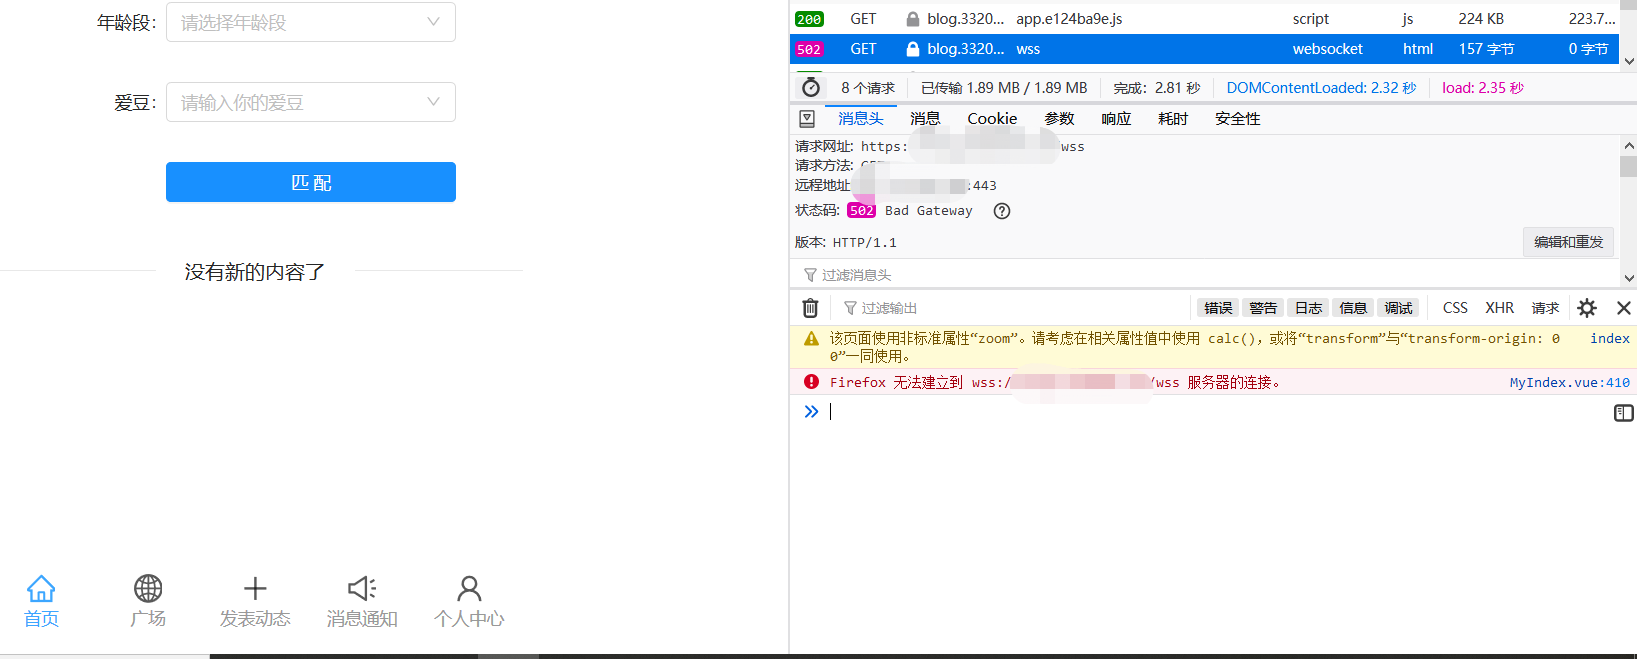Switch to 安全性 tab

coord(1237,119)
